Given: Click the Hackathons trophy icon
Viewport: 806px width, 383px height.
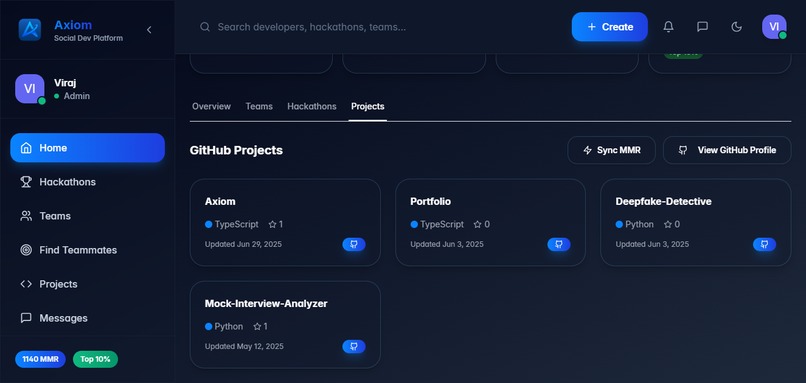Looking at the screenshot, I should point(26,182).
